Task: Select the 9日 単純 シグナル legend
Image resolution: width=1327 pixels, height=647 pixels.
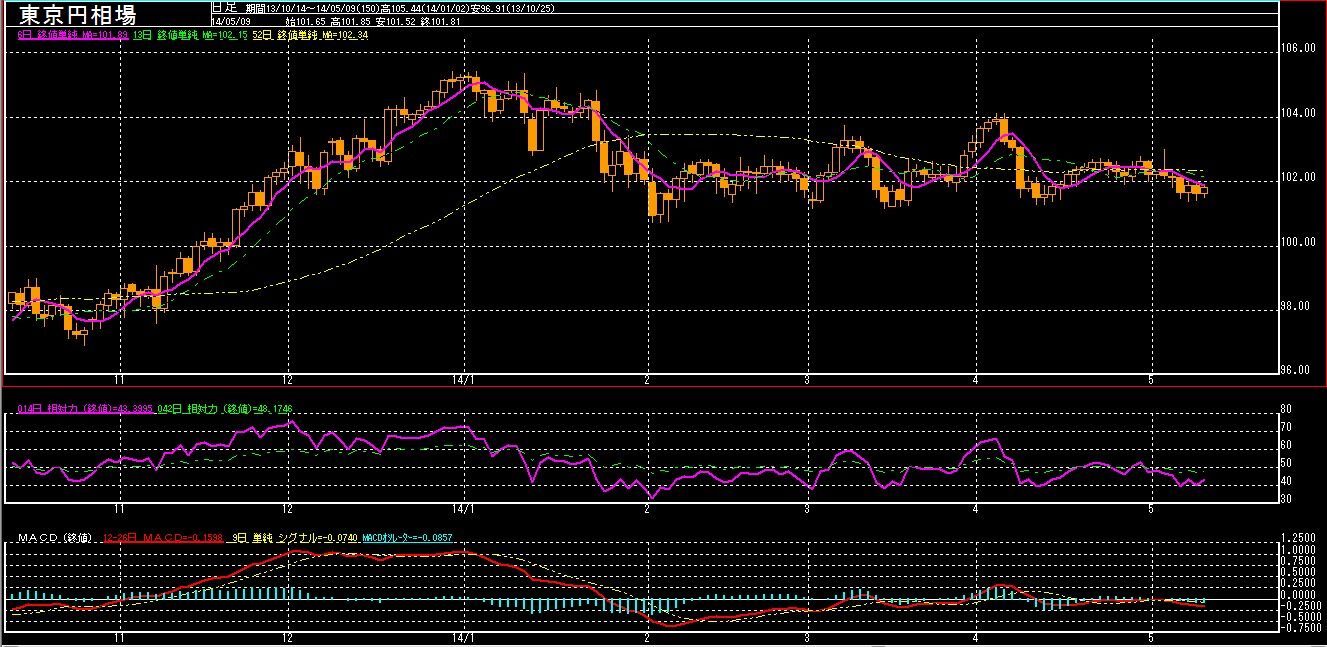Action: [x=294, y=538]
